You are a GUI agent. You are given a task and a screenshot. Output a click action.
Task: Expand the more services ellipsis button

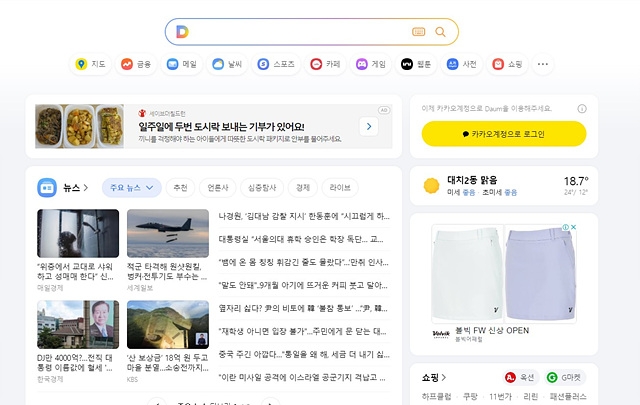click(543, 64)
